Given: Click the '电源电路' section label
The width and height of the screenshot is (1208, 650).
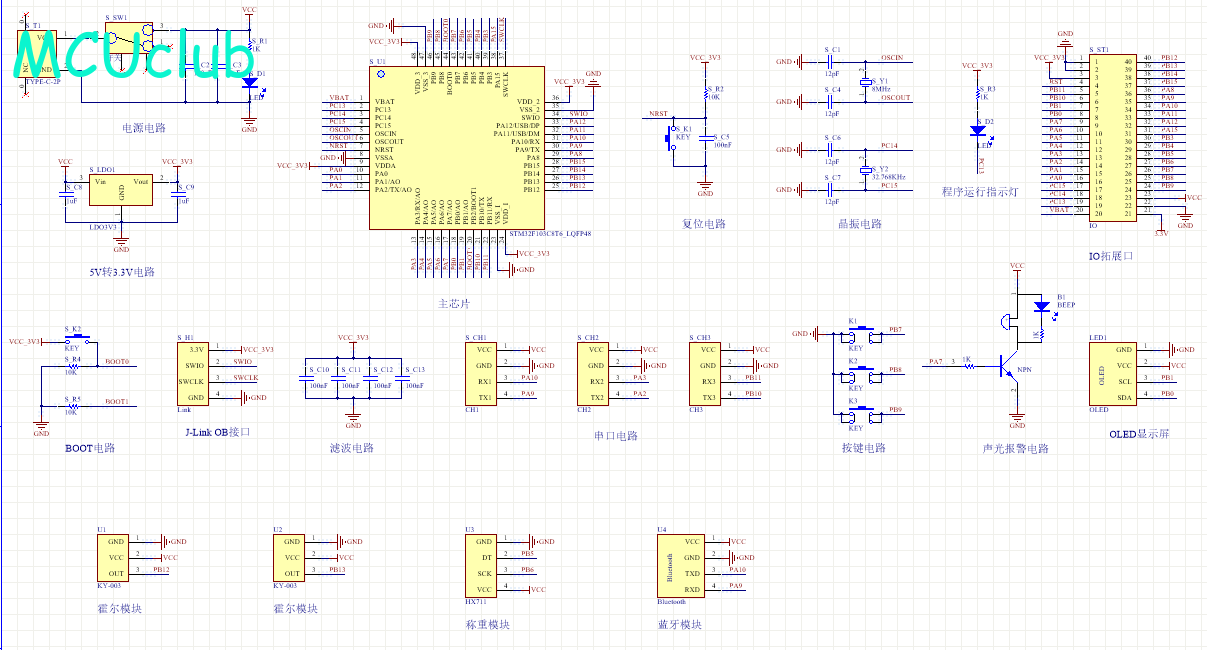Looking at the screenshot, I should [x=144, y=128].
